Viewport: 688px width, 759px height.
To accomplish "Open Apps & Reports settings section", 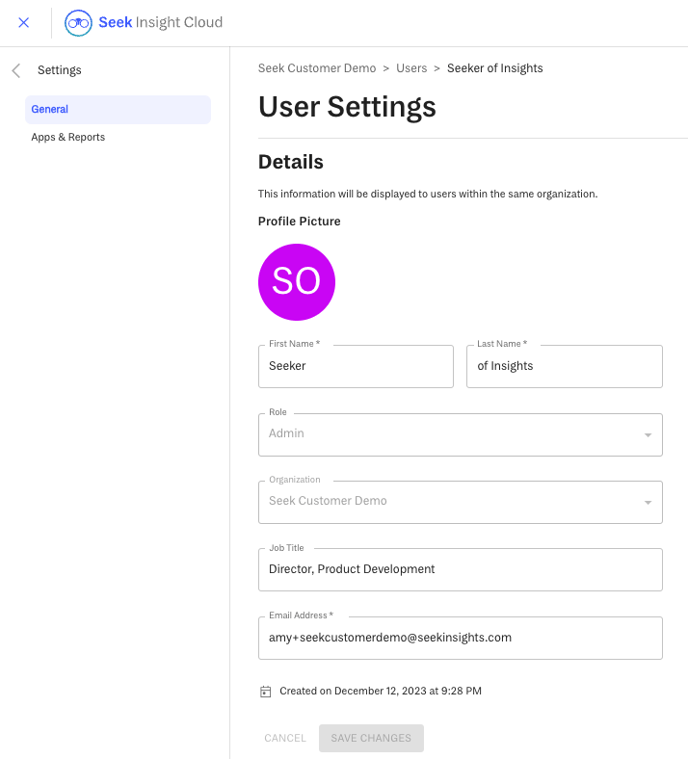I will point(68,137).
